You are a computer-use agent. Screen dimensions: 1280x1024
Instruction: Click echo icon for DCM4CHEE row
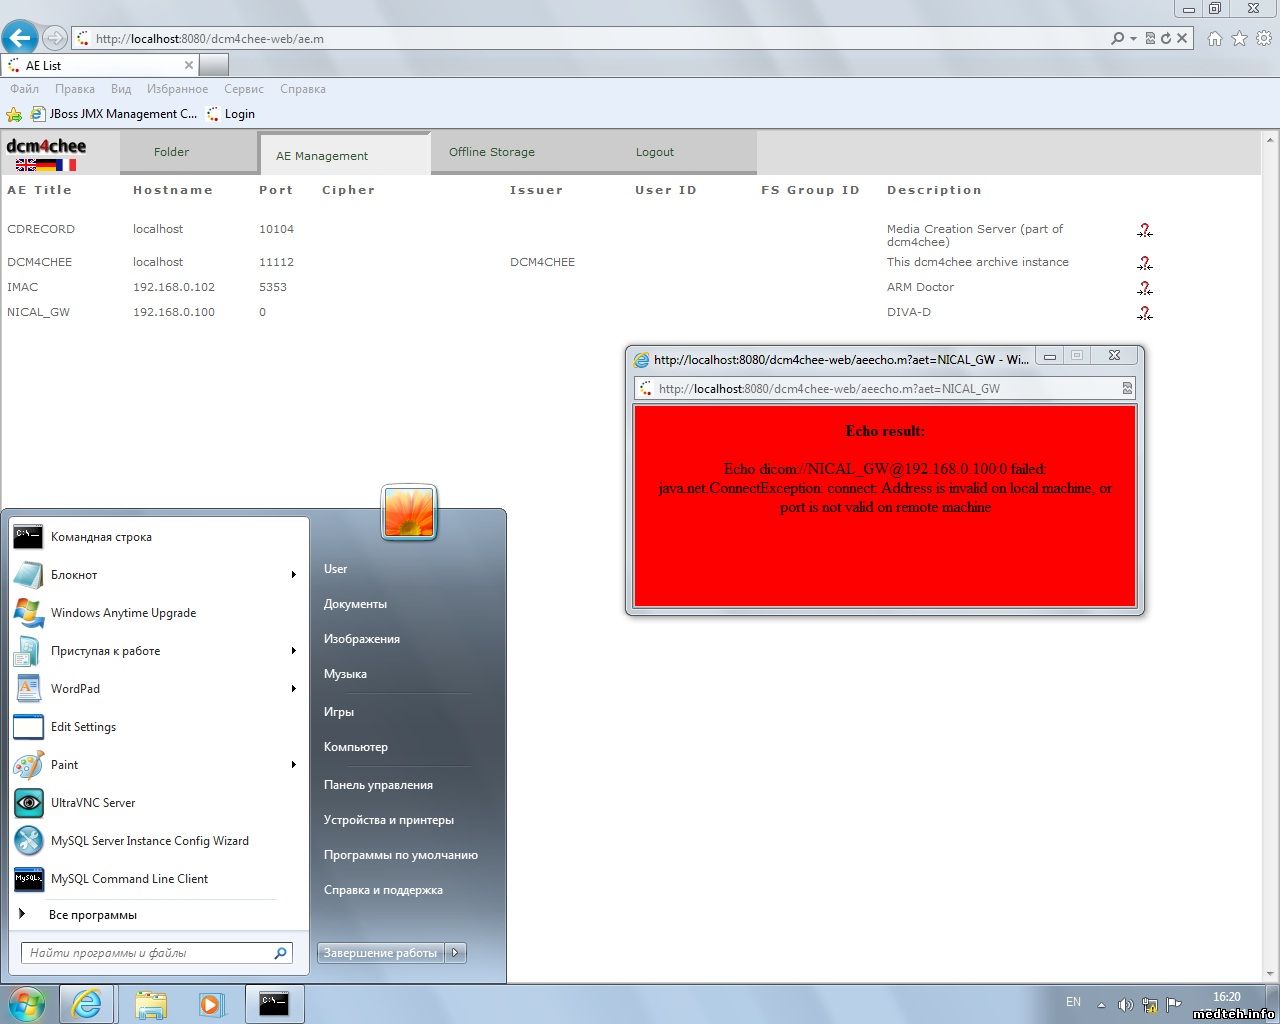click(x=1145, y=263)
